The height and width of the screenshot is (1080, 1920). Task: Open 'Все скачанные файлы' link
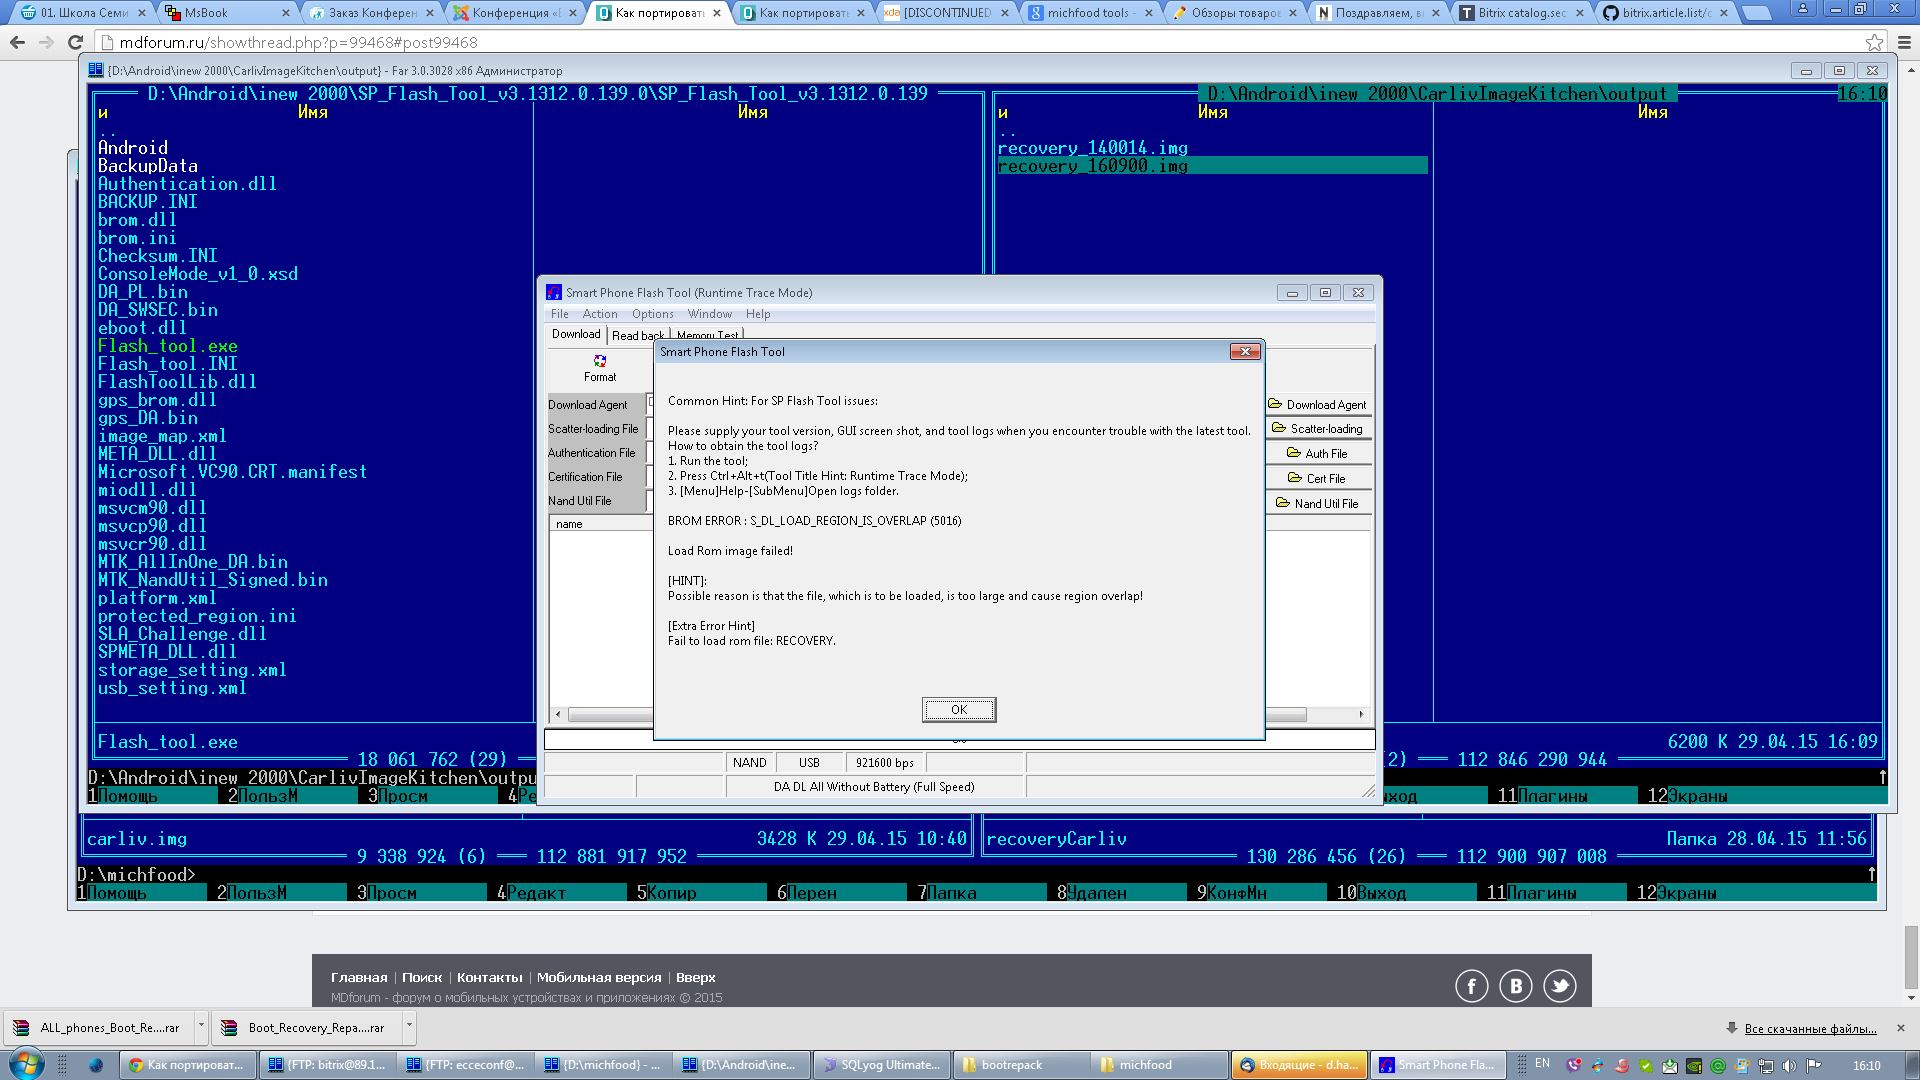(1810, 1029)
